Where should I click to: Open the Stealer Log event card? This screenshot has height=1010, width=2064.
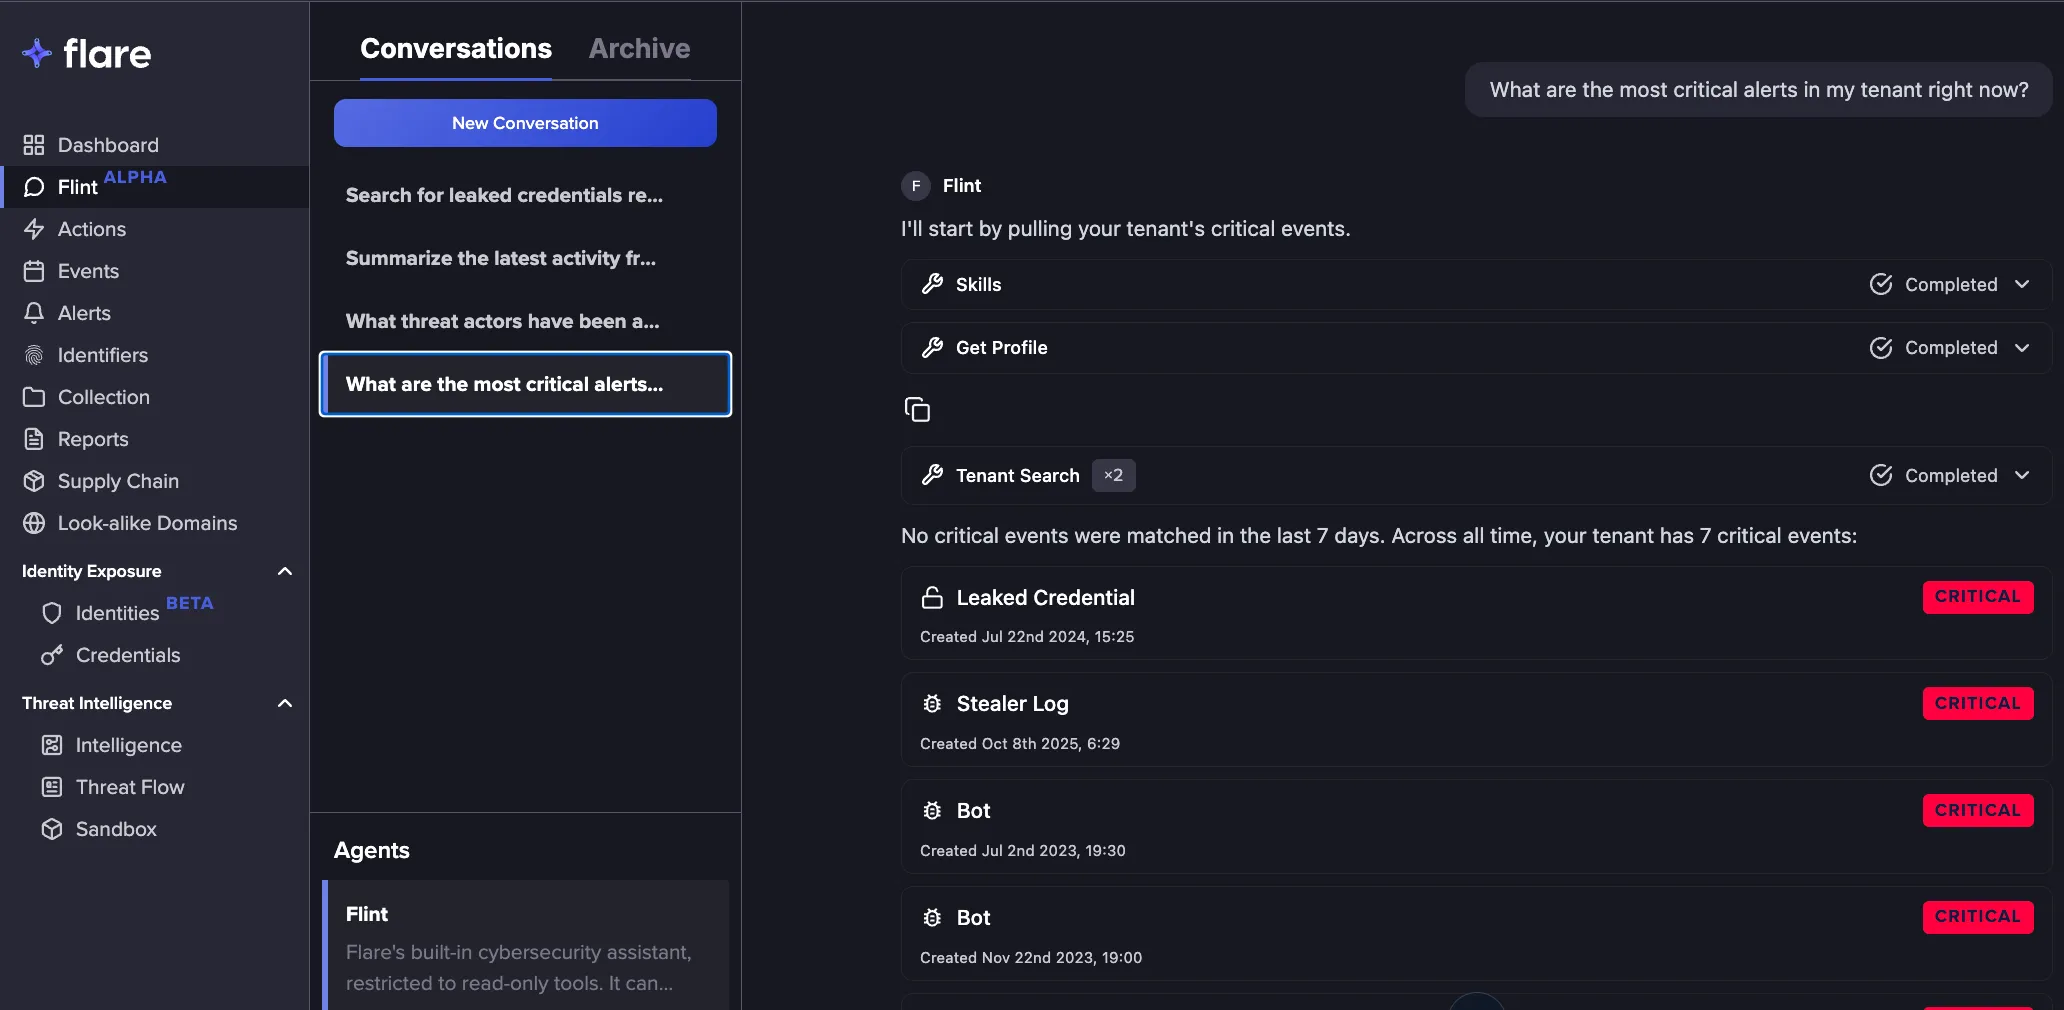click(x=1476, y=720)
